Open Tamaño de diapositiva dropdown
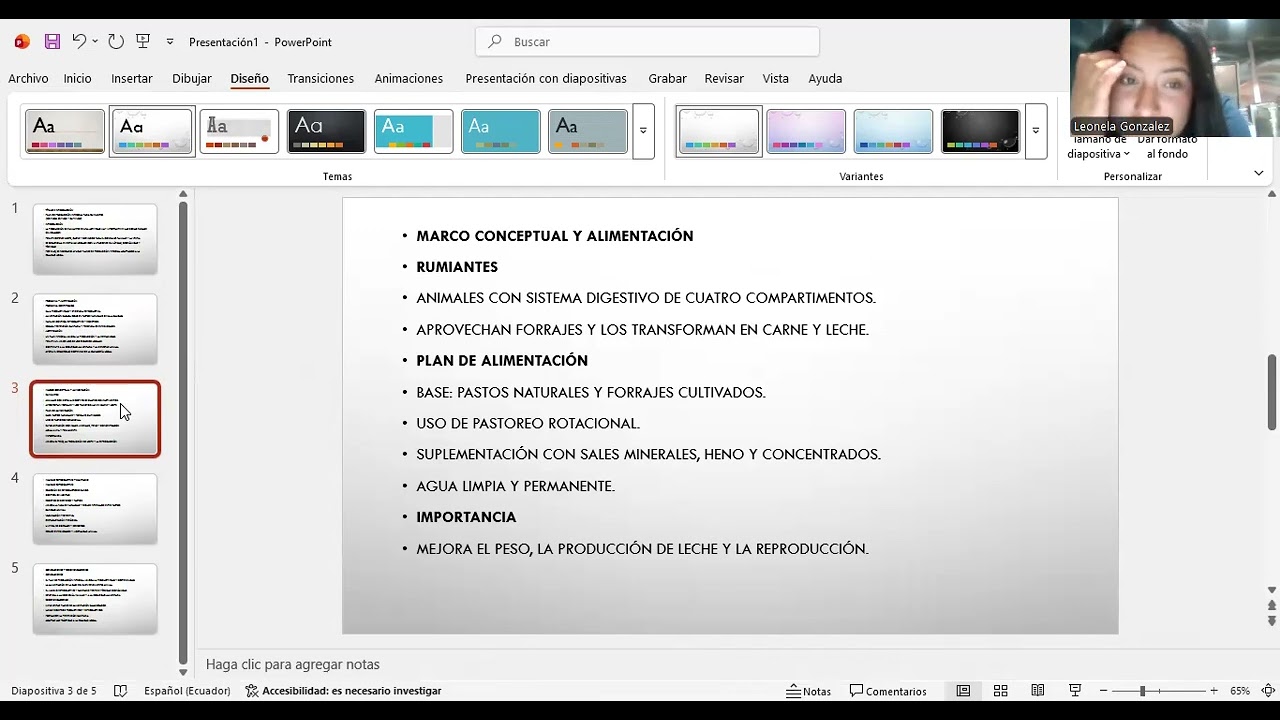Viewport: 1280px width, 720px height. coord(1099,147)
